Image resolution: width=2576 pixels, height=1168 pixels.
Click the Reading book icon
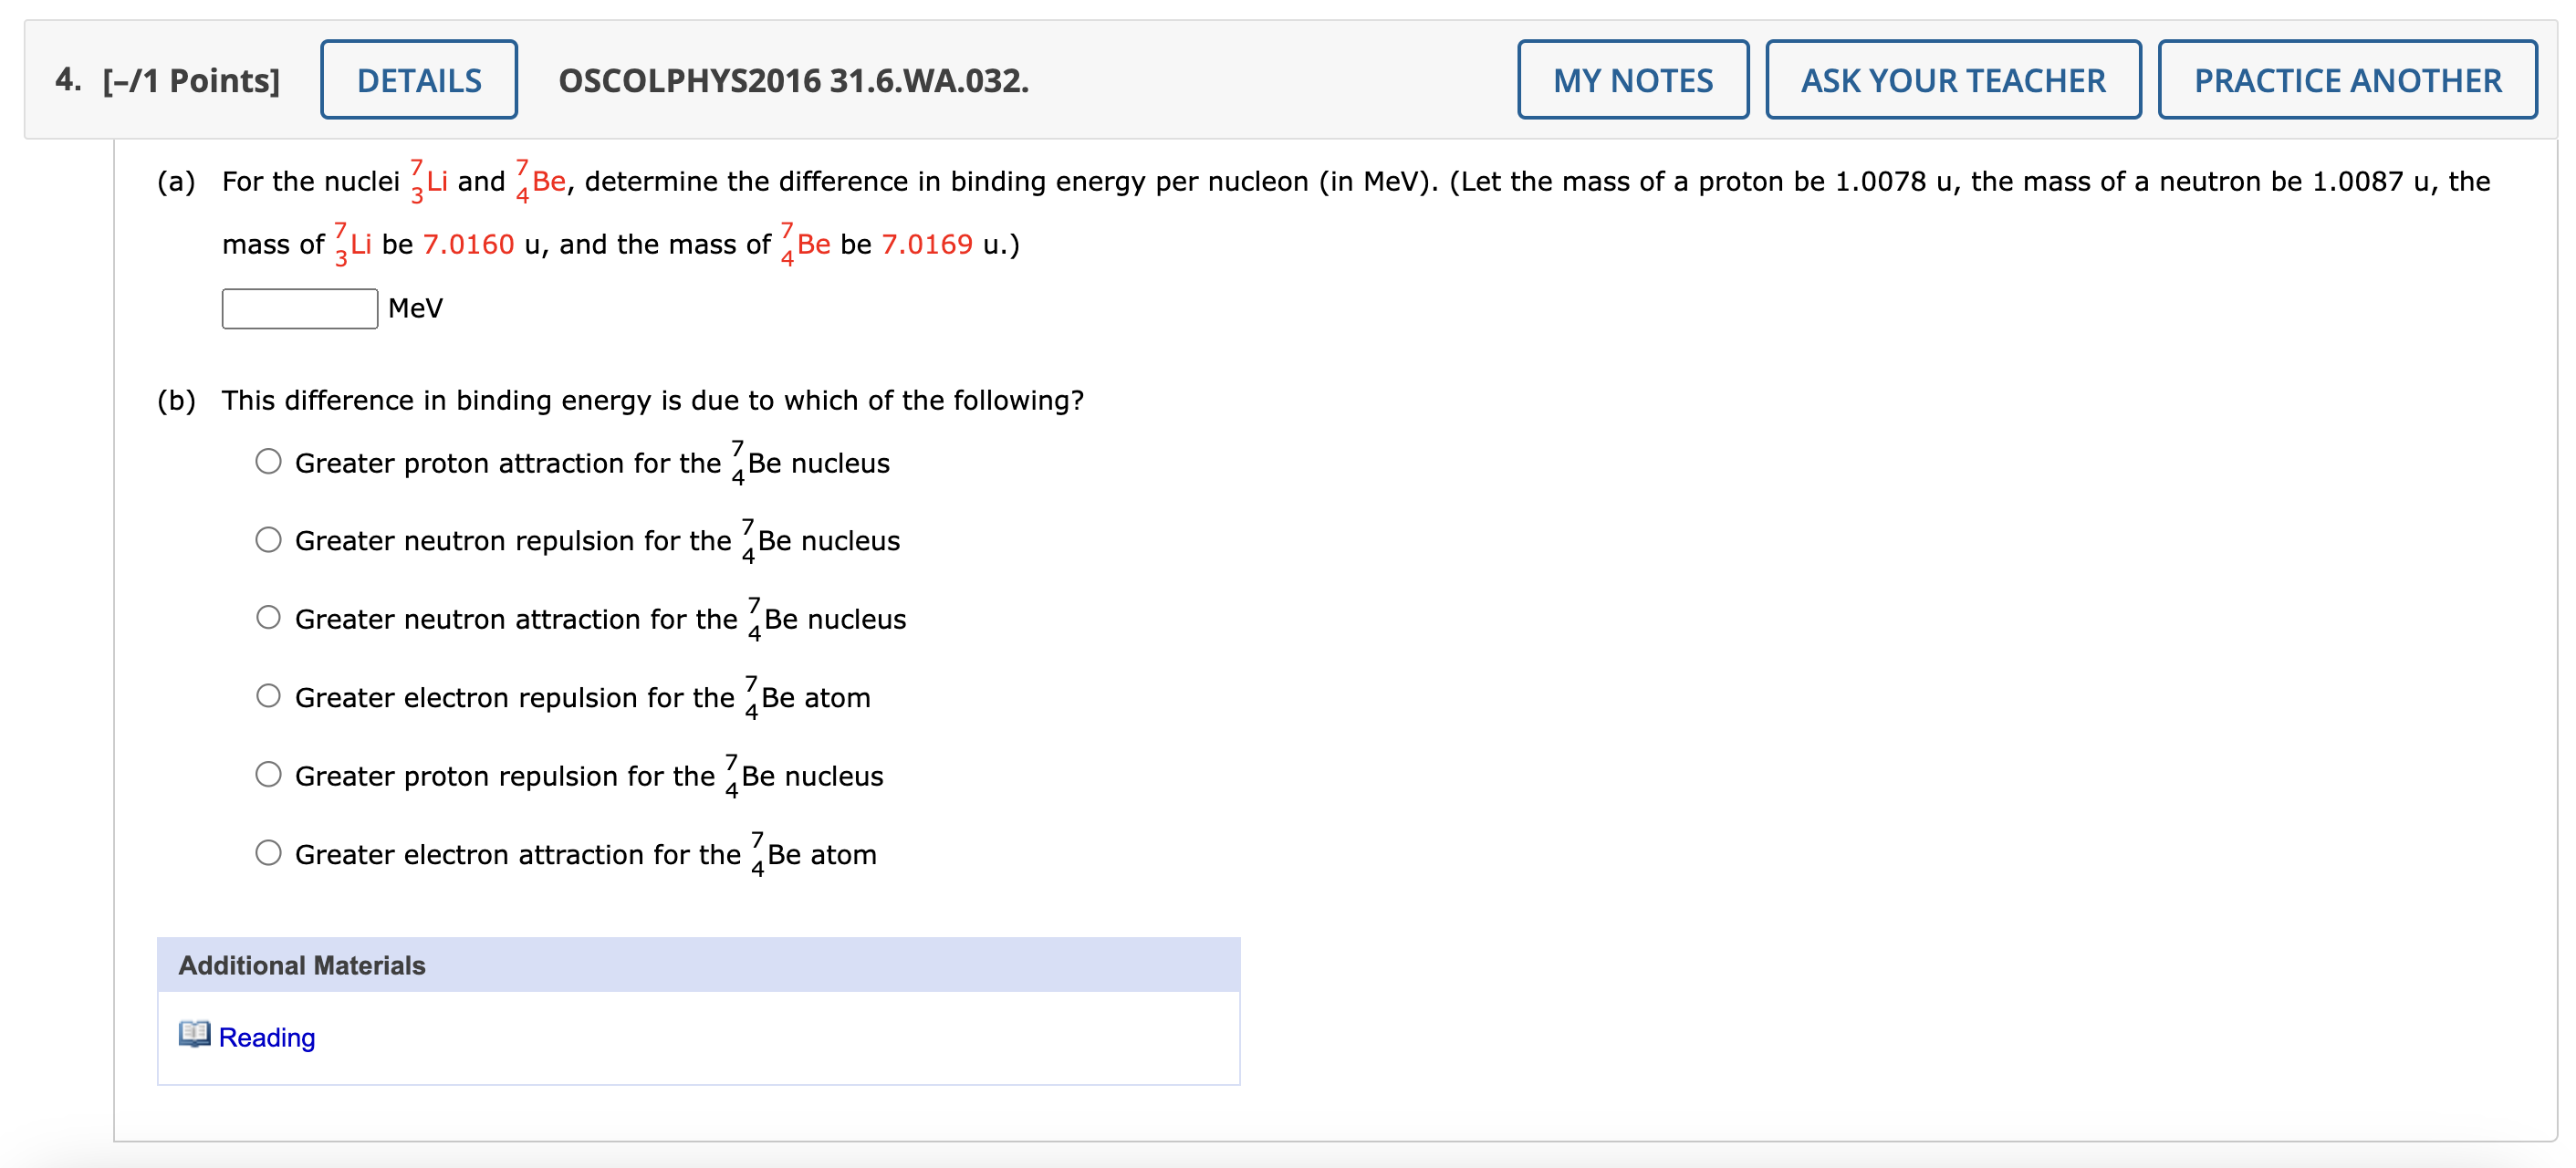196,1037
